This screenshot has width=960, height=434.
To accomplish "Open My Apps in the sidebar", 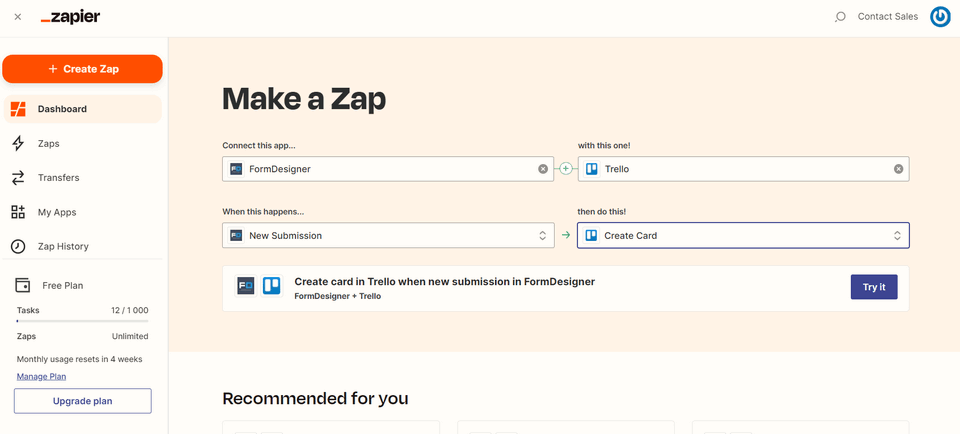I will [83, 212].
